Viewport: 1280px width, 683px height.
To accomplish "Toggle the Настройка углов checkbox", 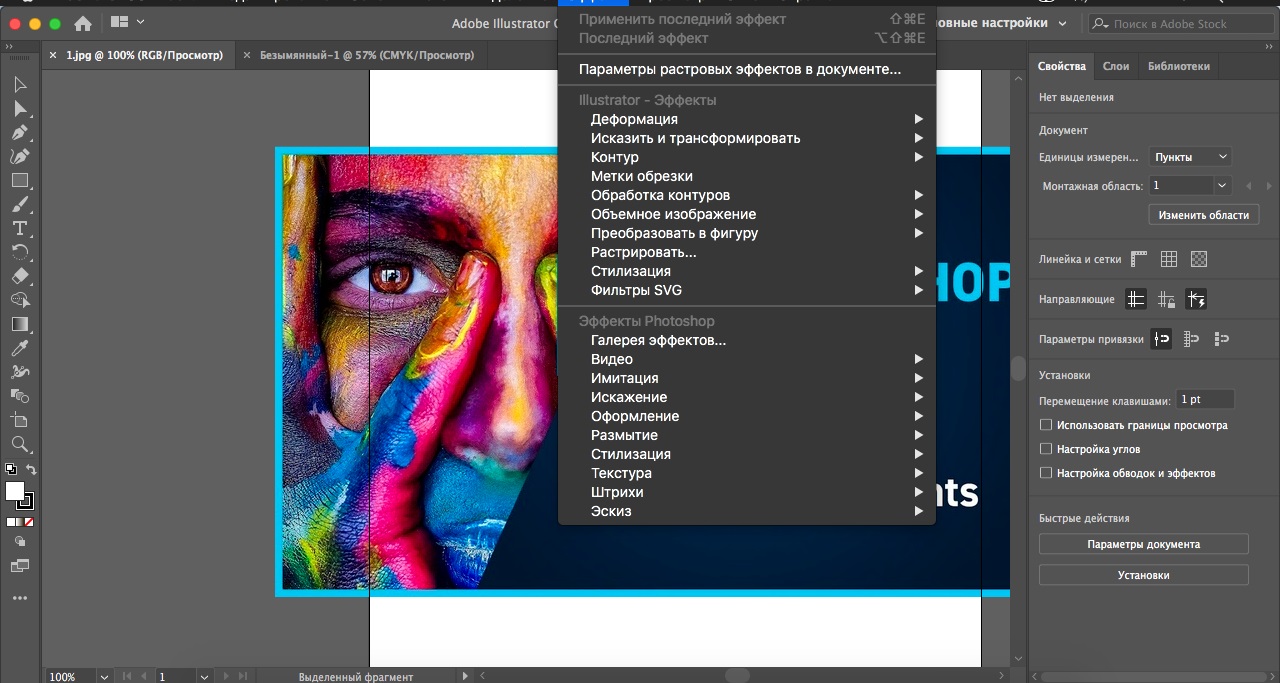I will pos(1046,449).
